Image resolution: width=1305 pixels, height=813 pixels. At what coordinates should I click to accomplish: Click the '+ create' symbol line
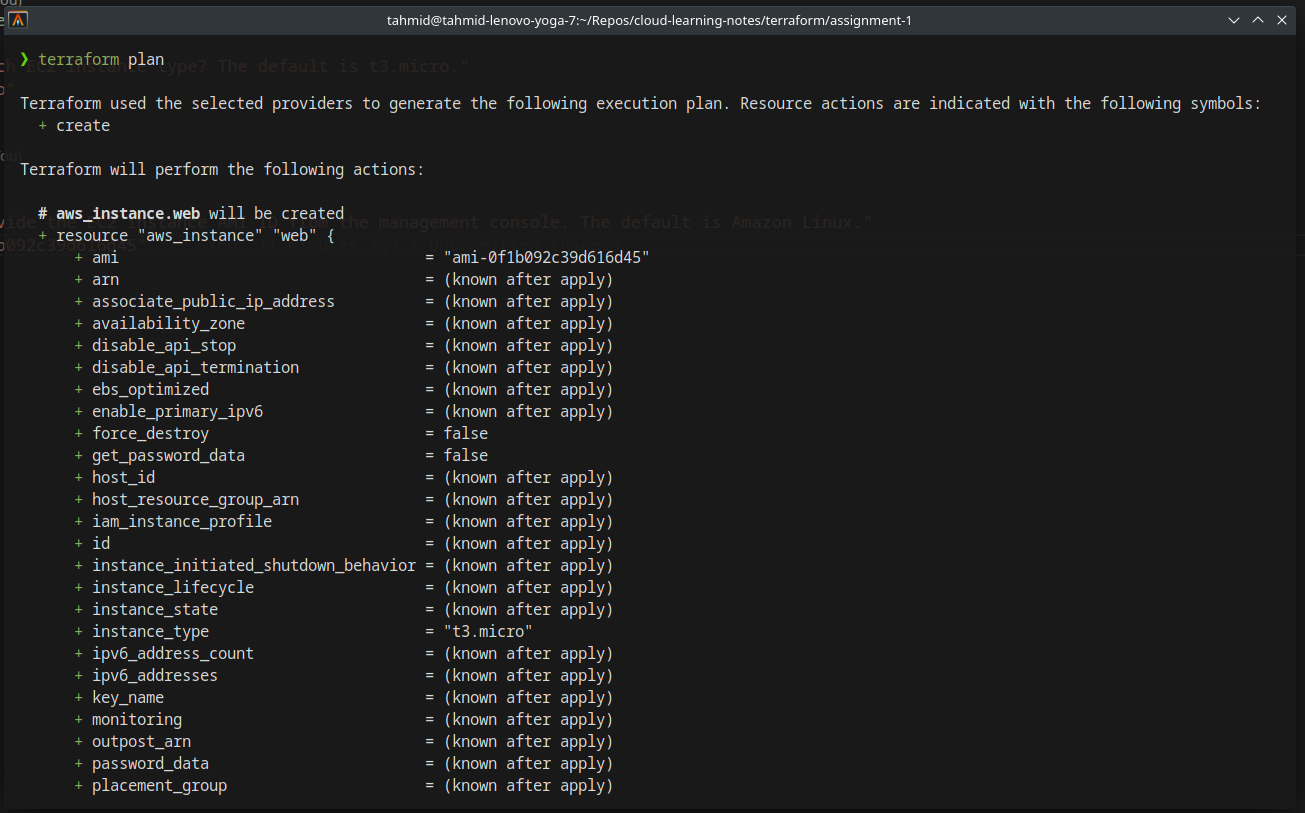(x=74, y=126)
